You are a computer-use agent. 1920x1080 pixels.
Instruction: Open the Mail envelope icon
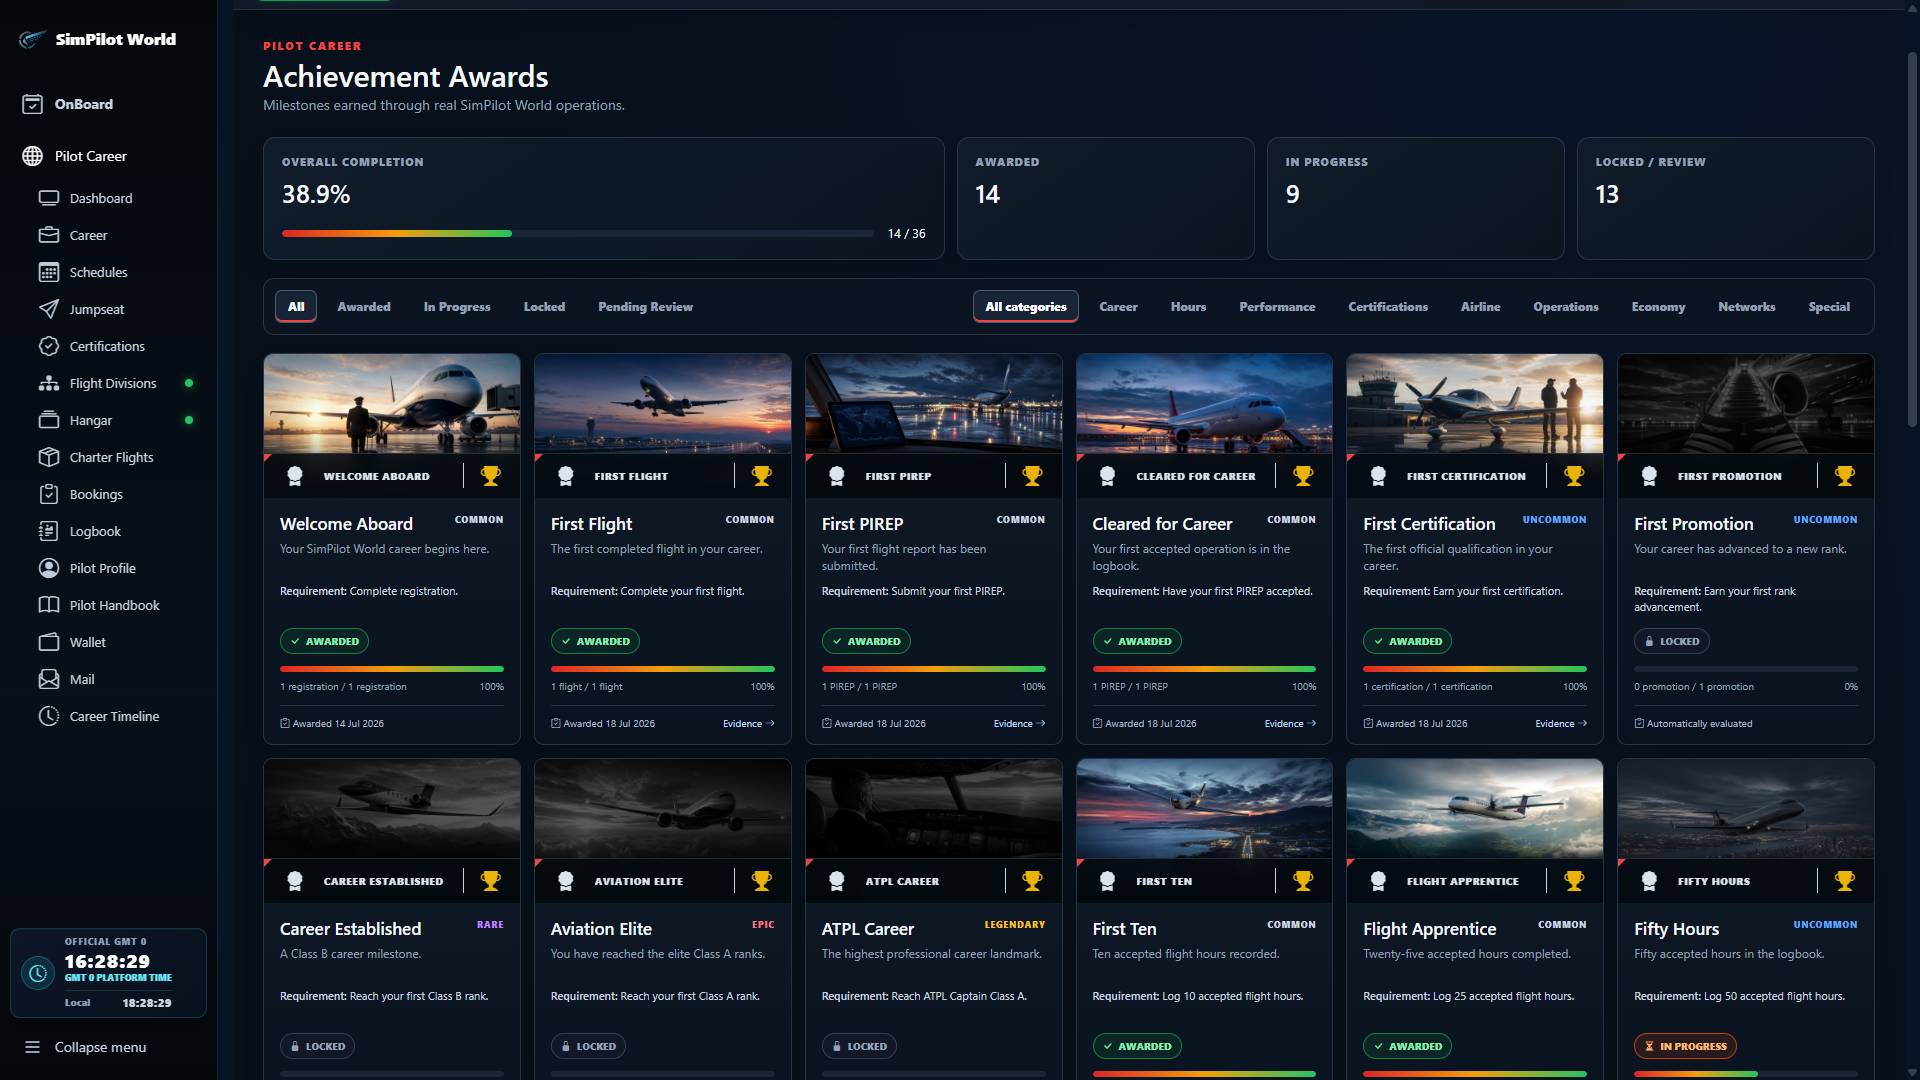click(x=48, y=679)
